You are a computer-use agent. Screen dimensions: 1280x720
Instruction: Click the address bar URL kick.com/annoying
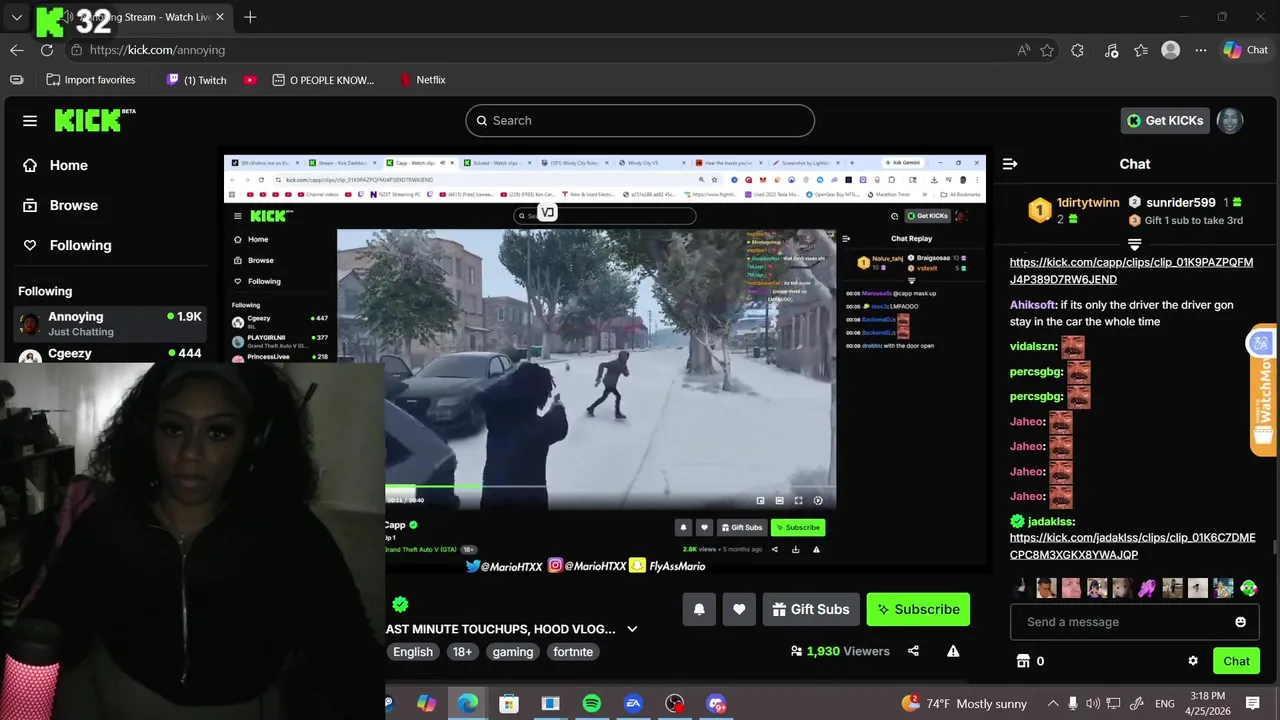tap(157, 50)
